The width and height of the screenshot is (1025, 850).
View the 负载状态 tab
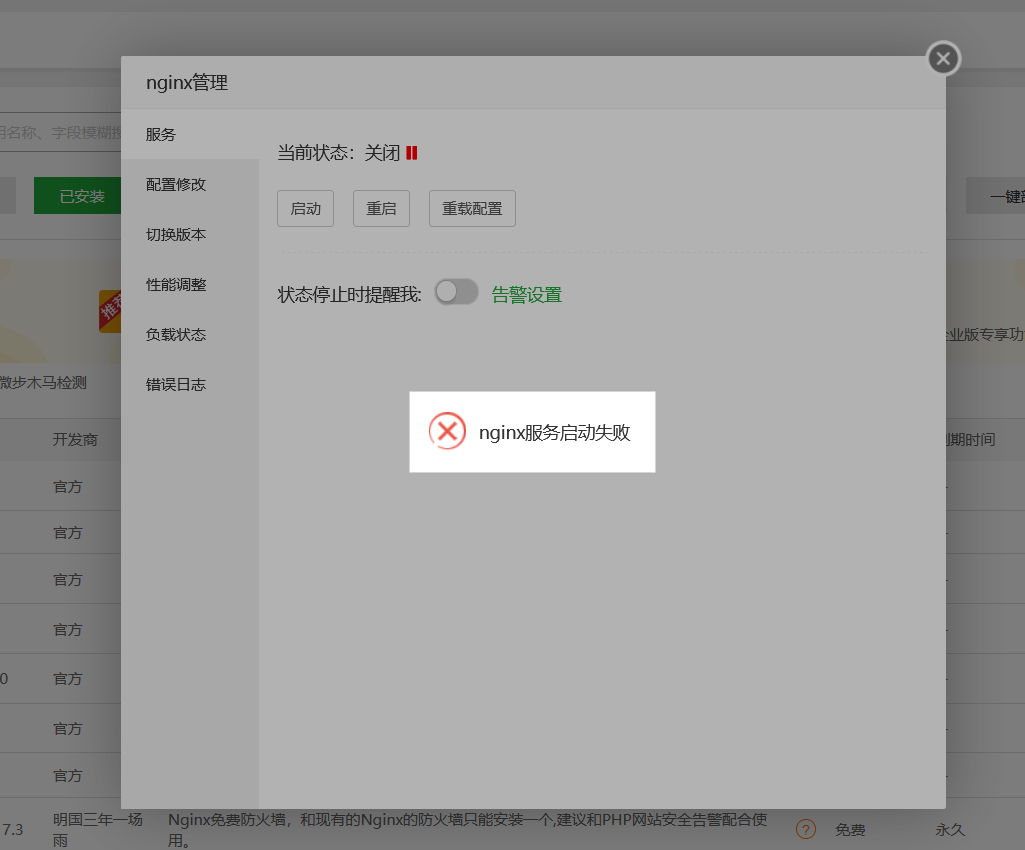[176, 335]
